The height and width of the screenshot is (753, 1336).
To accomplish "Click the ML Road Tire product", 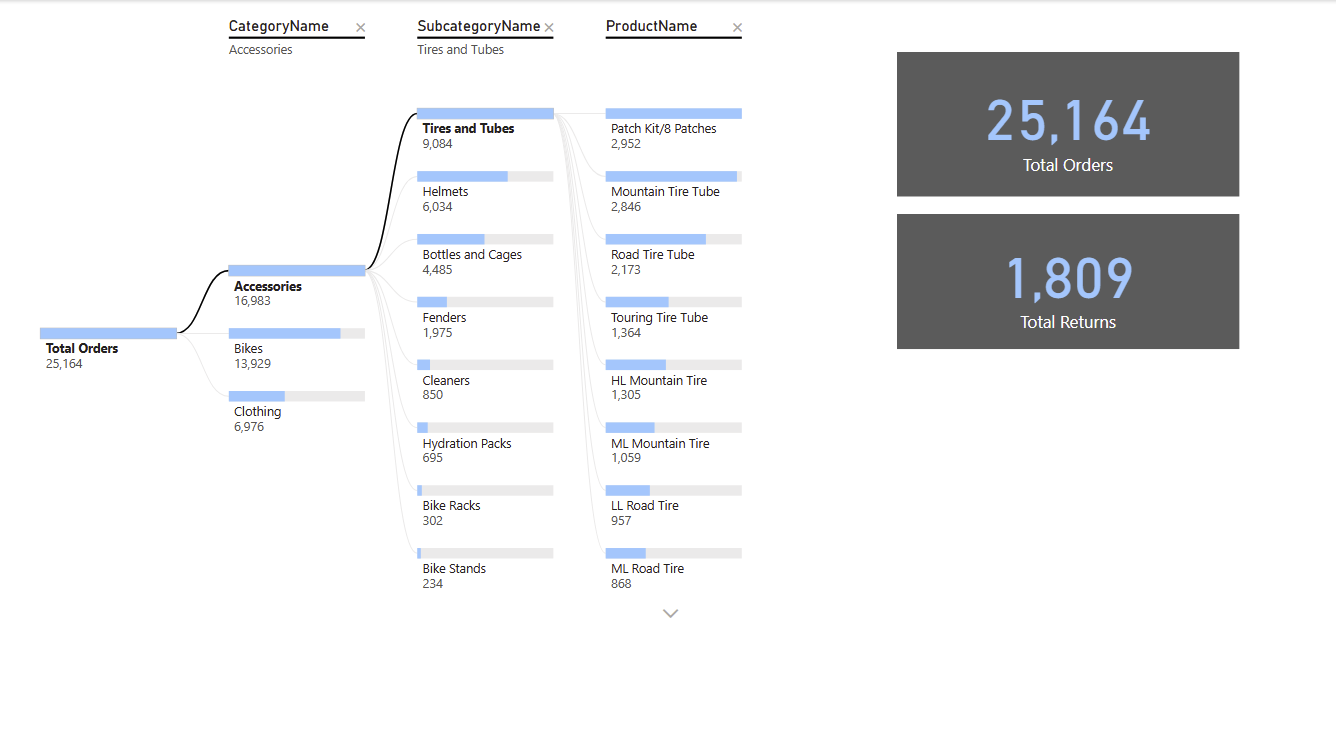I will pyautogui.click(x=674, y=569).
